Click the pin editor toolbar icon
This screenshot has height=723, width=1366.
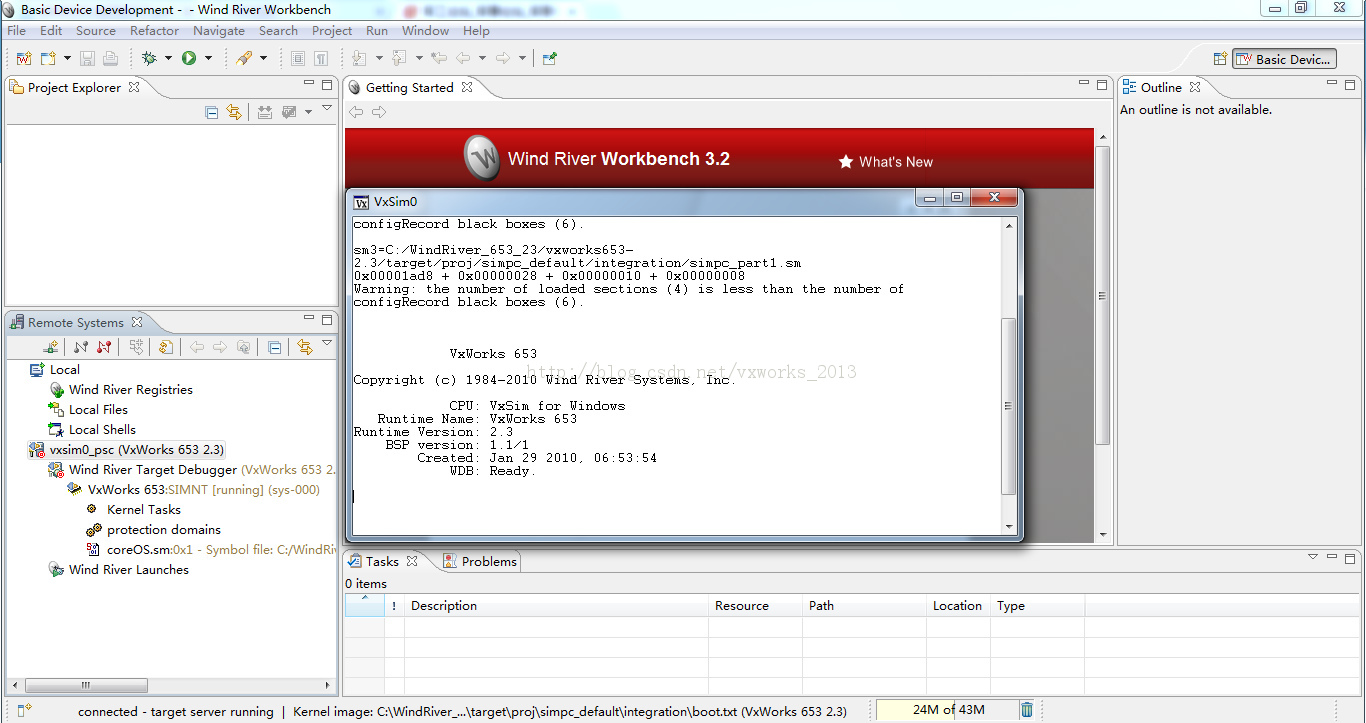click(x=549, y=58)
